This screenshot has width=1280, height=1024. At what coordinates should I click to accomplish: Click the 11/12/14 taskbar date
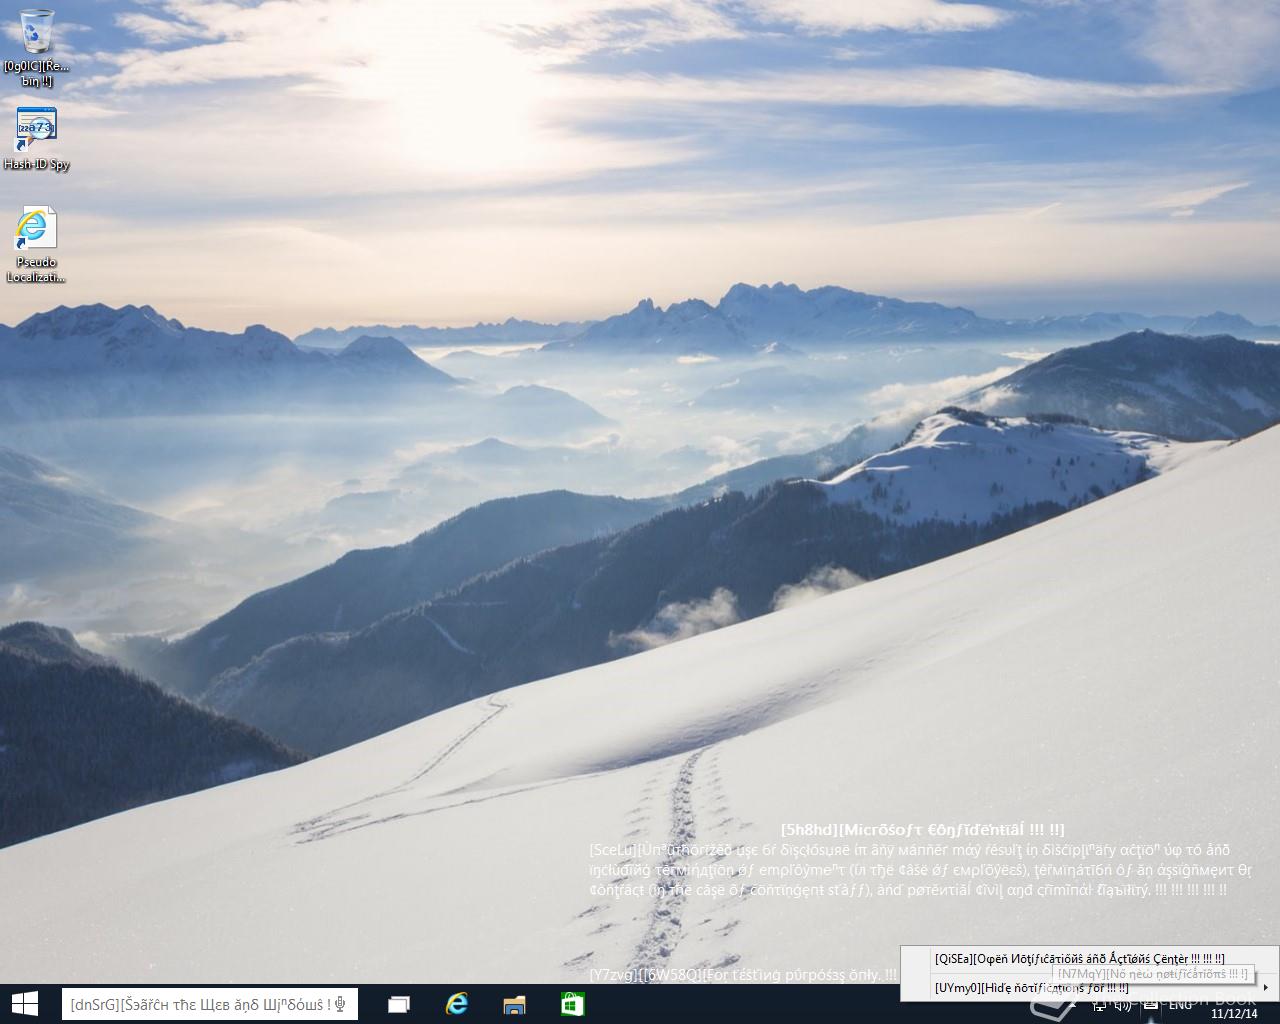click(x=1233, y=1013)
